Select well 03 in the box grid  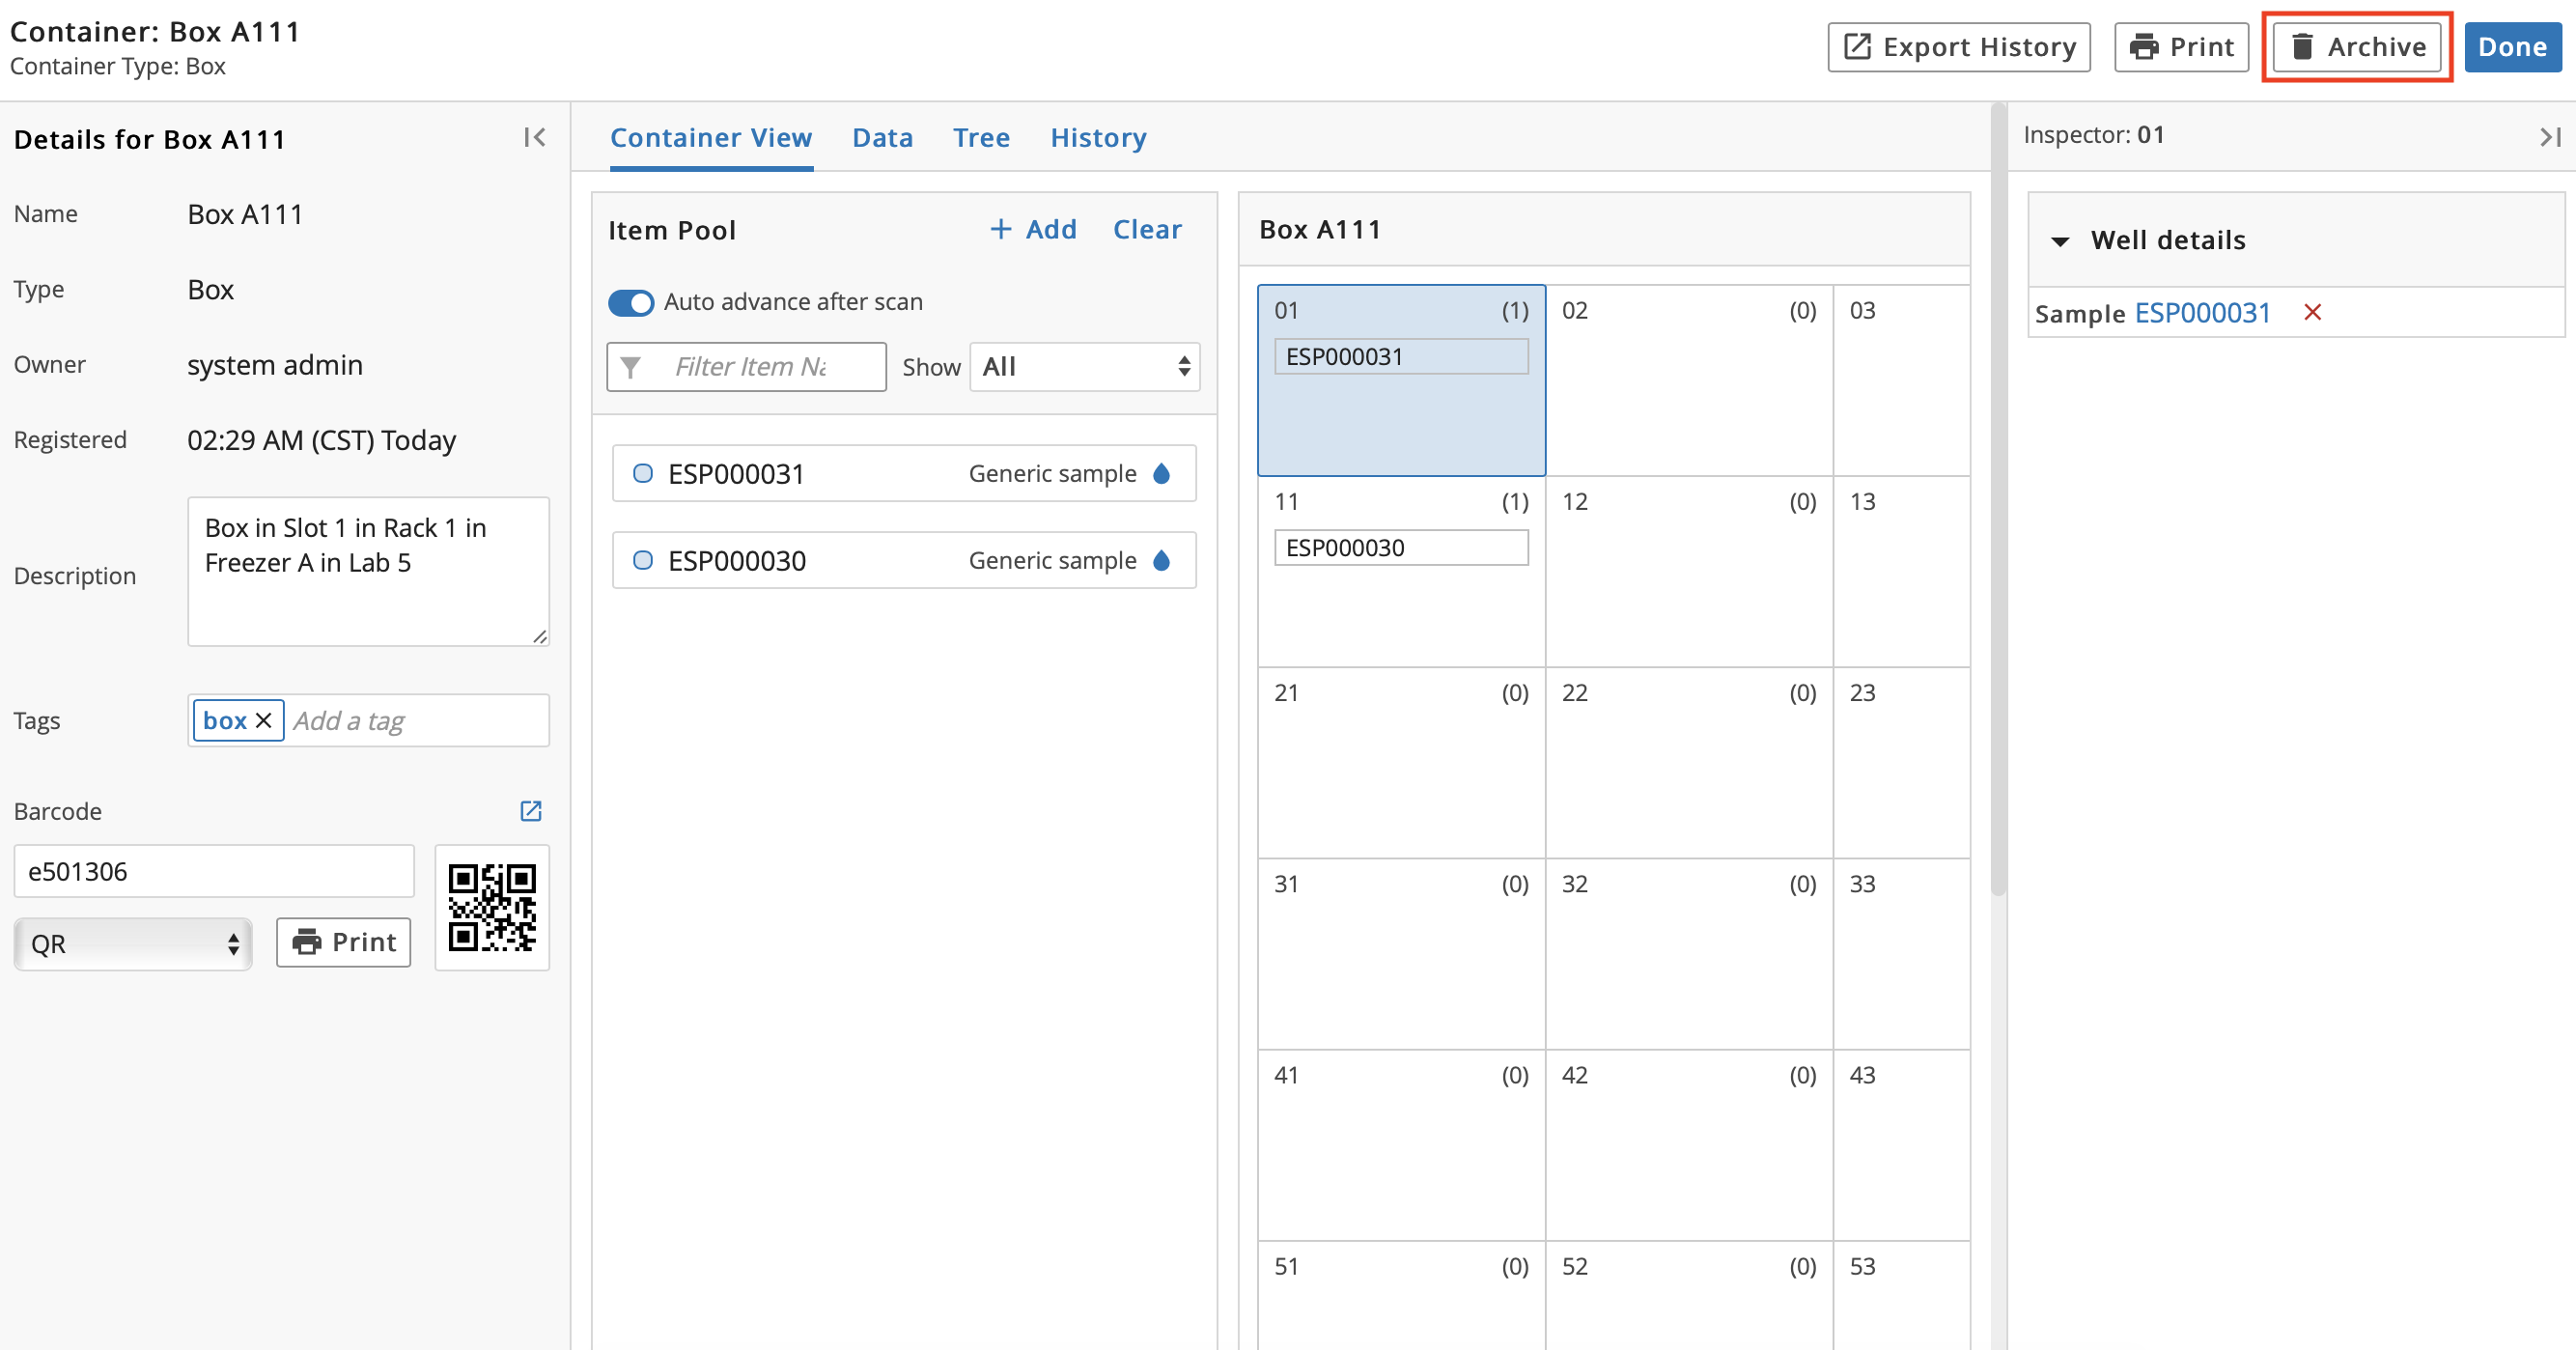click(1902, 380)
